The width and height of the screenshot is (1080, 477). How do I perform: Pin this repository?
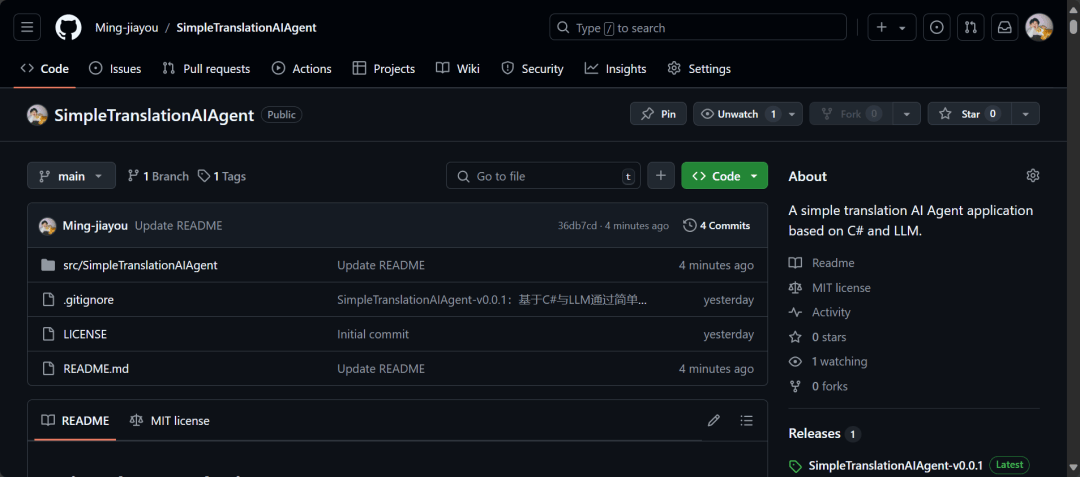click(658, 114)
